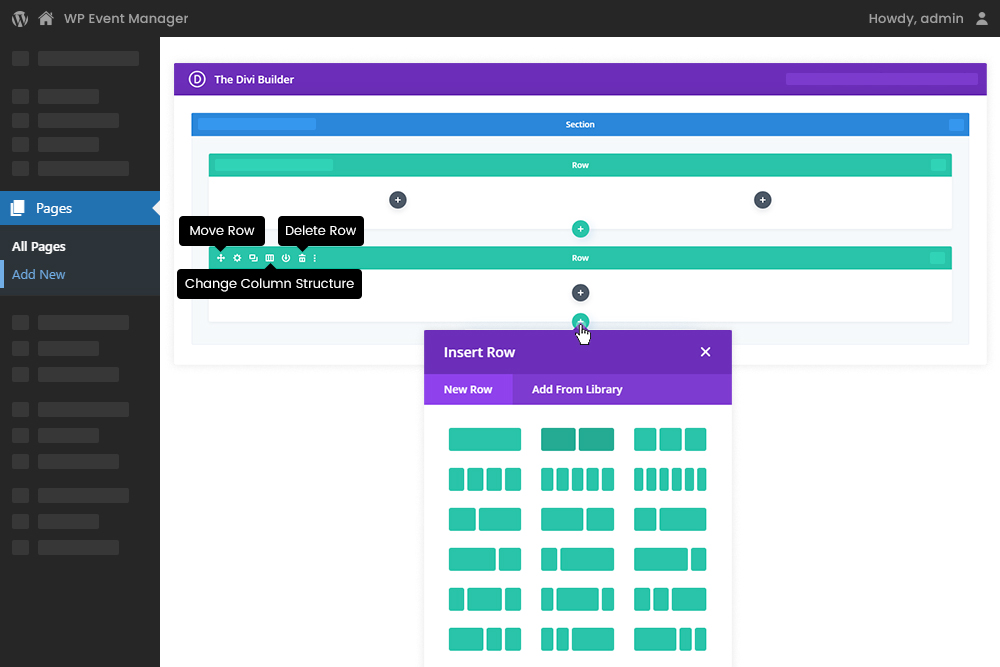Open the WordPress logo menu
Screen dimensions: 1000x667
18,17
